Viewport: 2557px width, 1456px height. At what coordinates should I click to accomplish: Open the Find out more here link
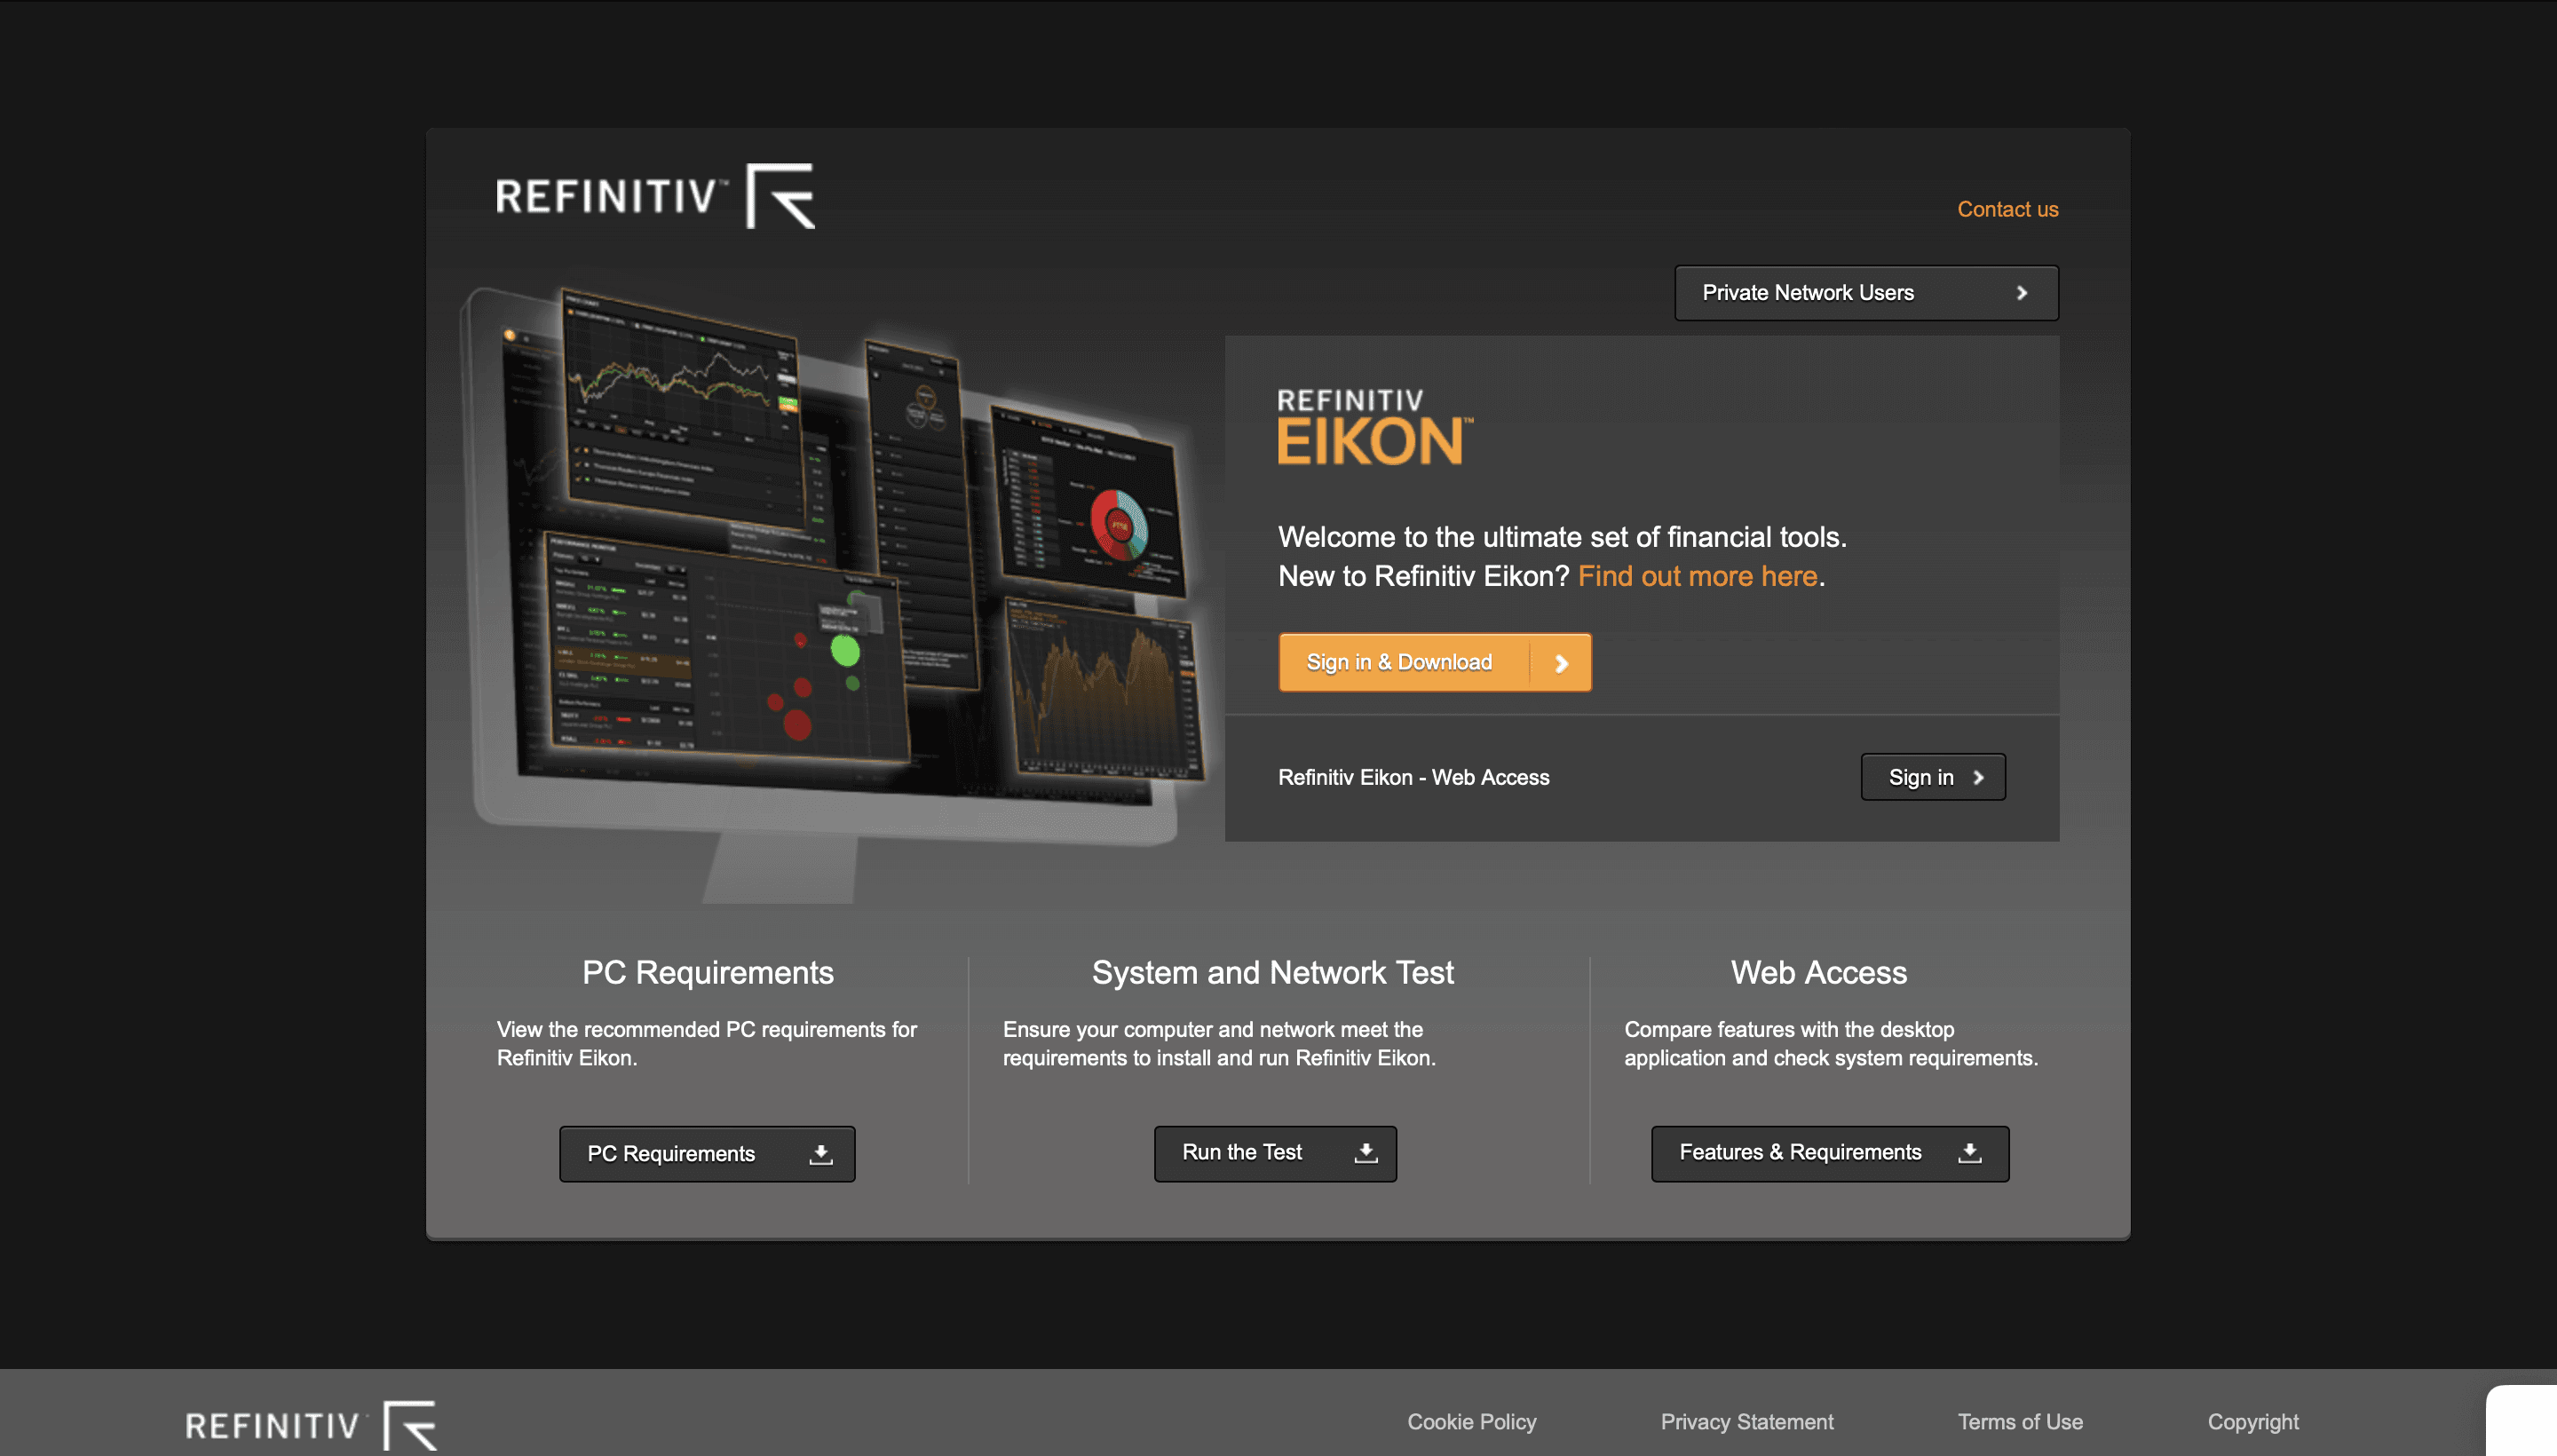click(1698, 575)
